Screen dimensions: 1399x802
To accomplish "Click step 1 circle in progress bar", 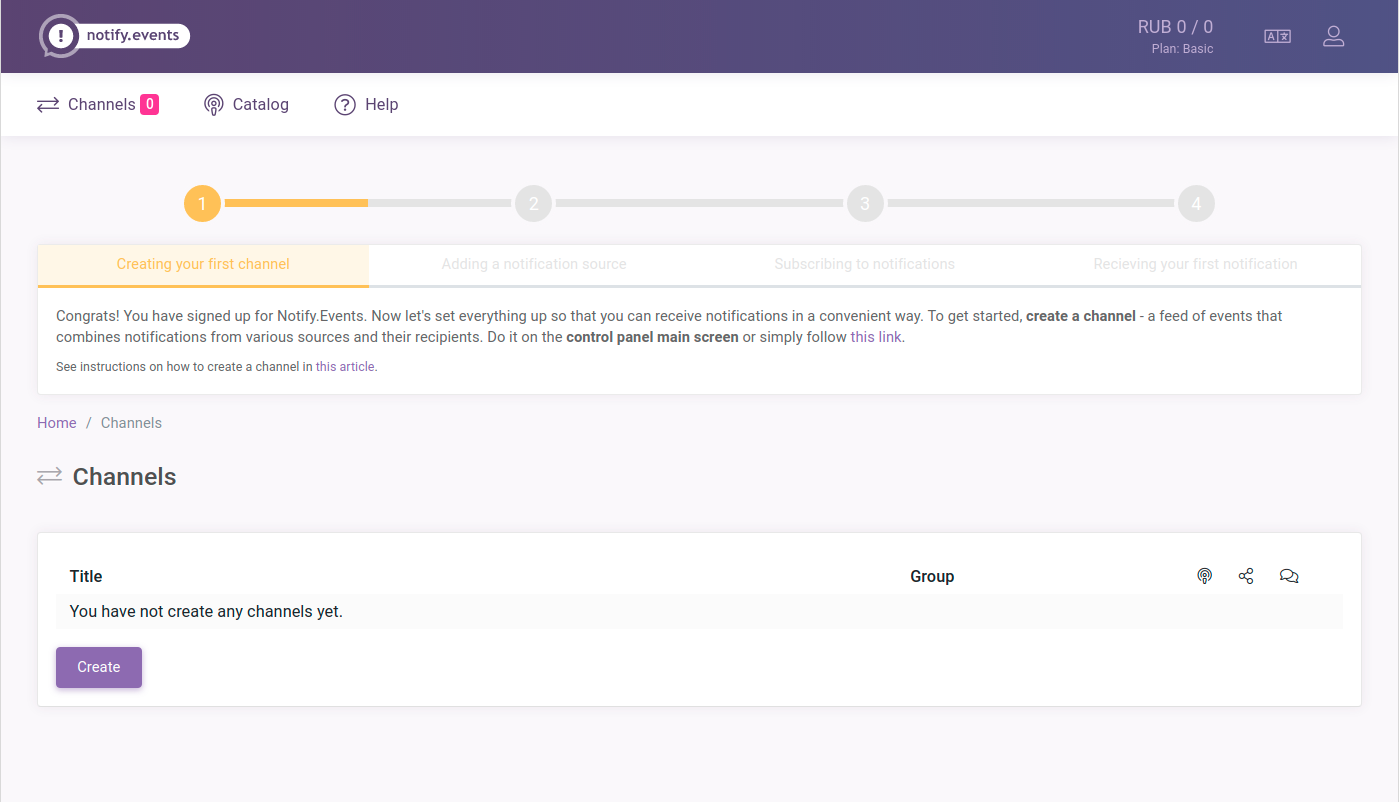I will (x=202, y=204).
